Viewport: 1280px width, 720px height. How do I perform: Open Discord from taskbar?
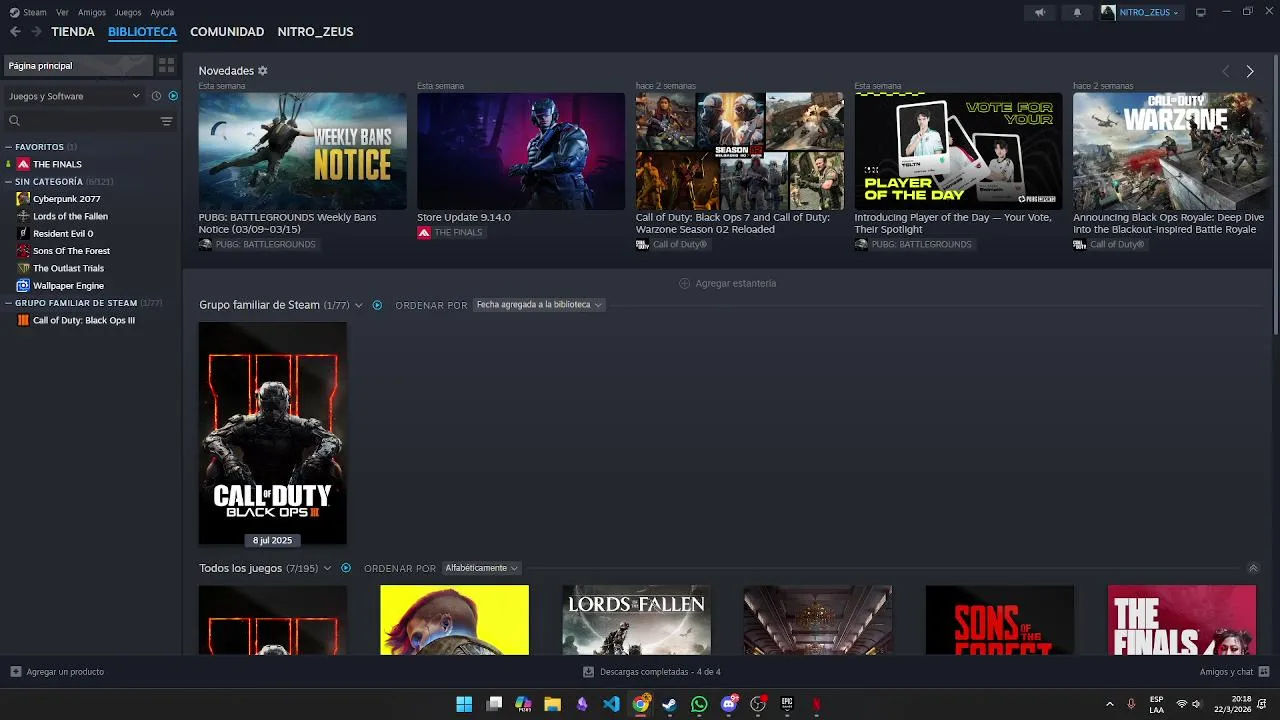(729, 704)
